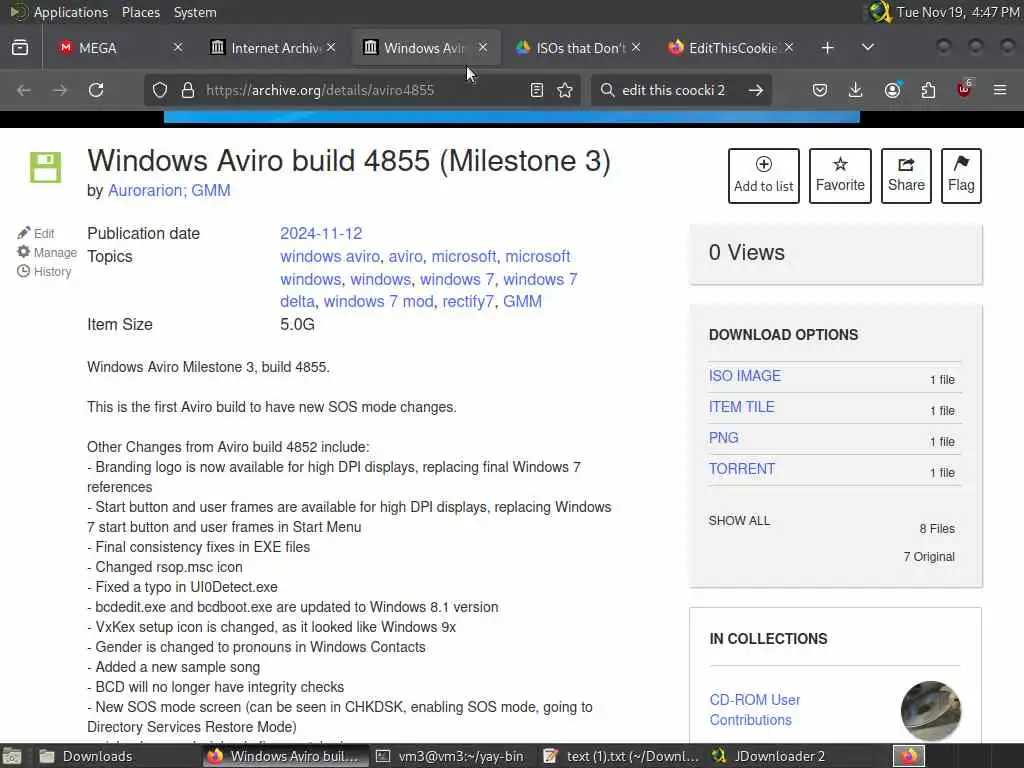Go back with the left arrow button
1024x768 pixels.
[24, 90]
